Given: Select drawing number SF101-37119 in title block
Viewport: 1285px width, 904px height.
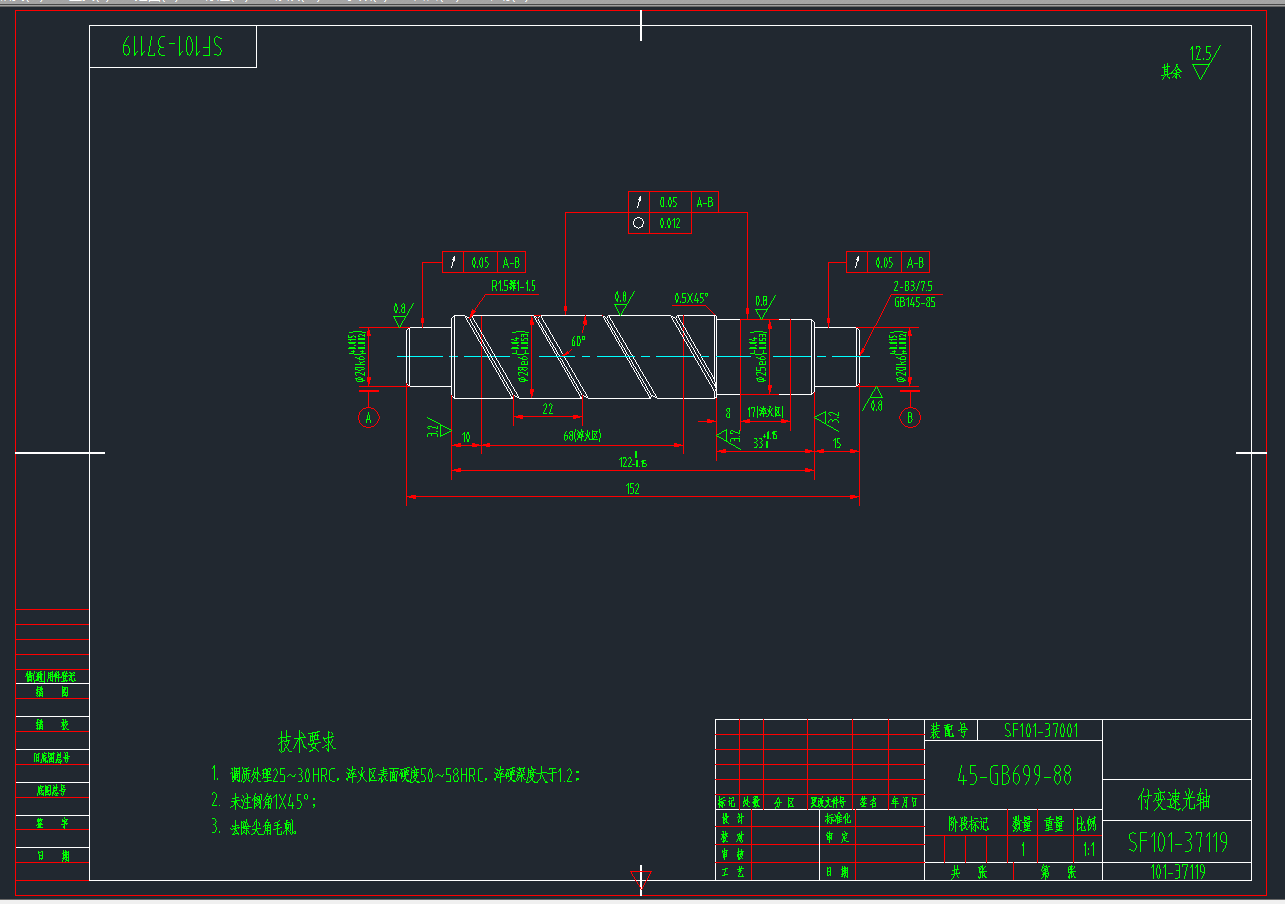Looking at the screenshot, I should [1178, 841].
